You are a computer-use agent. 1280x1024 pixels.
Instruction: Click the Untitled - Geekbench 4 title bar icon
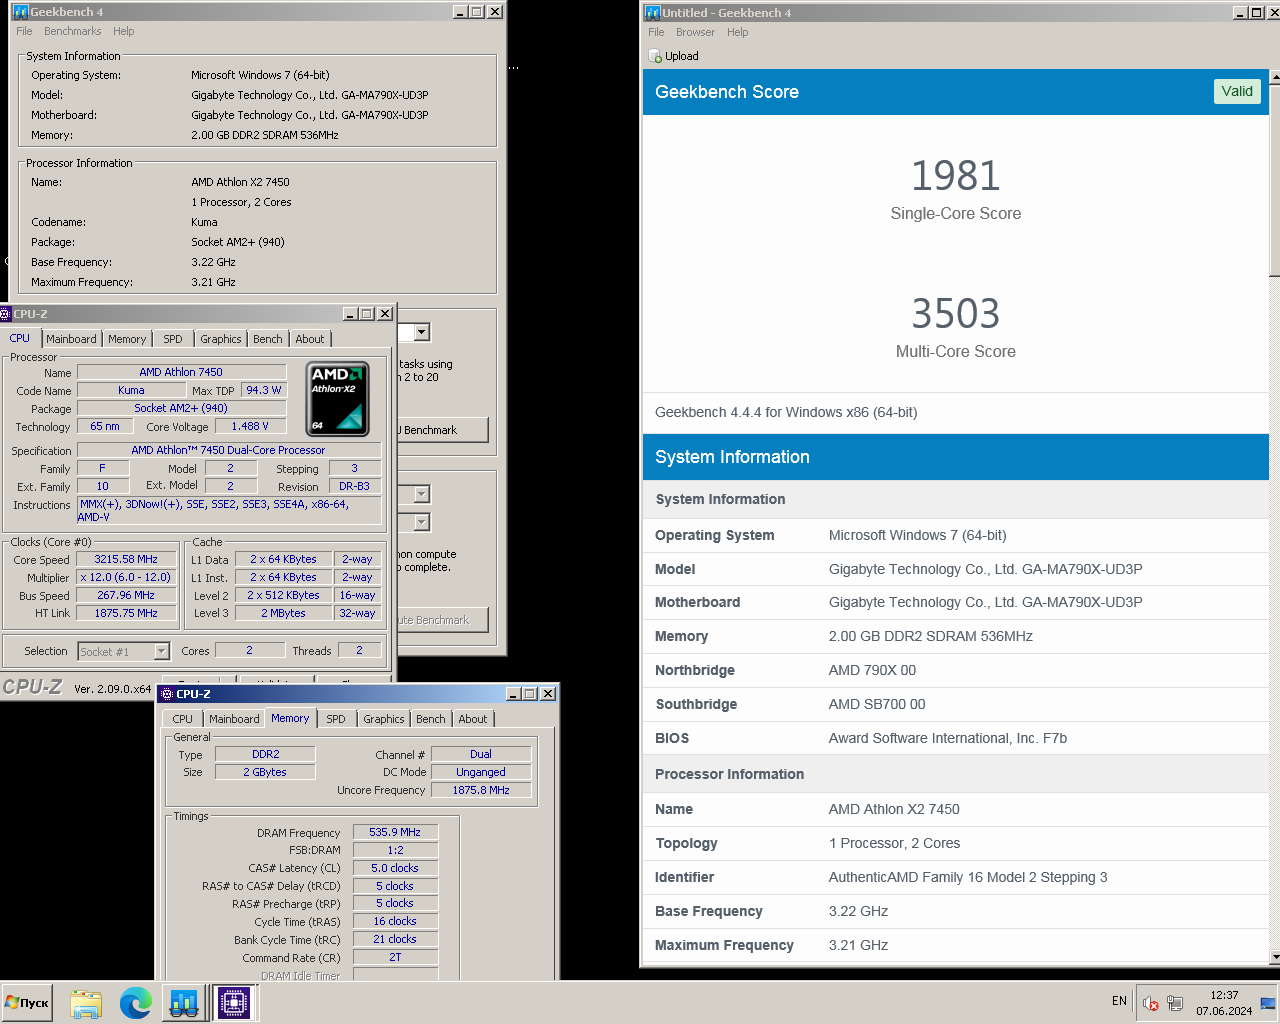(x=652, y=12)
